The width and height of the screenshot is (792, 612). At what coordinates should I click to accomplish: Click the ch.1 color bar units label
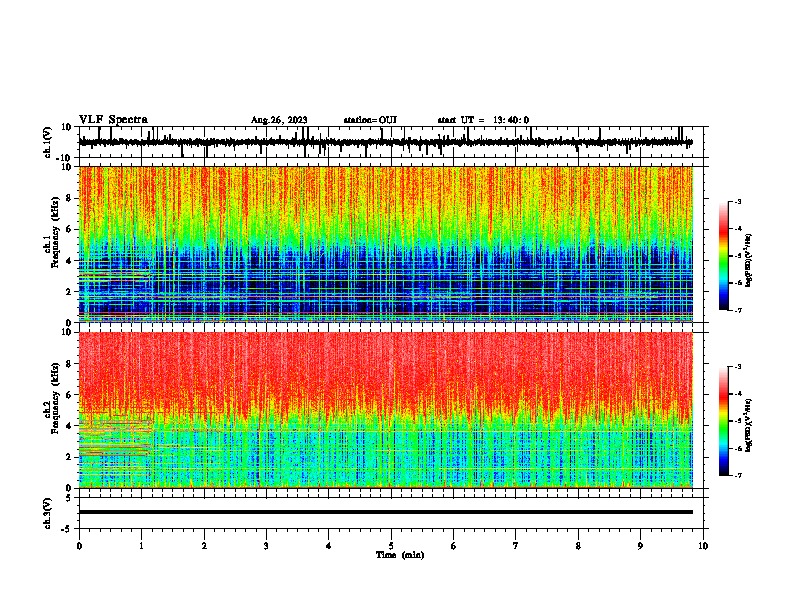[x=749, y=260]
